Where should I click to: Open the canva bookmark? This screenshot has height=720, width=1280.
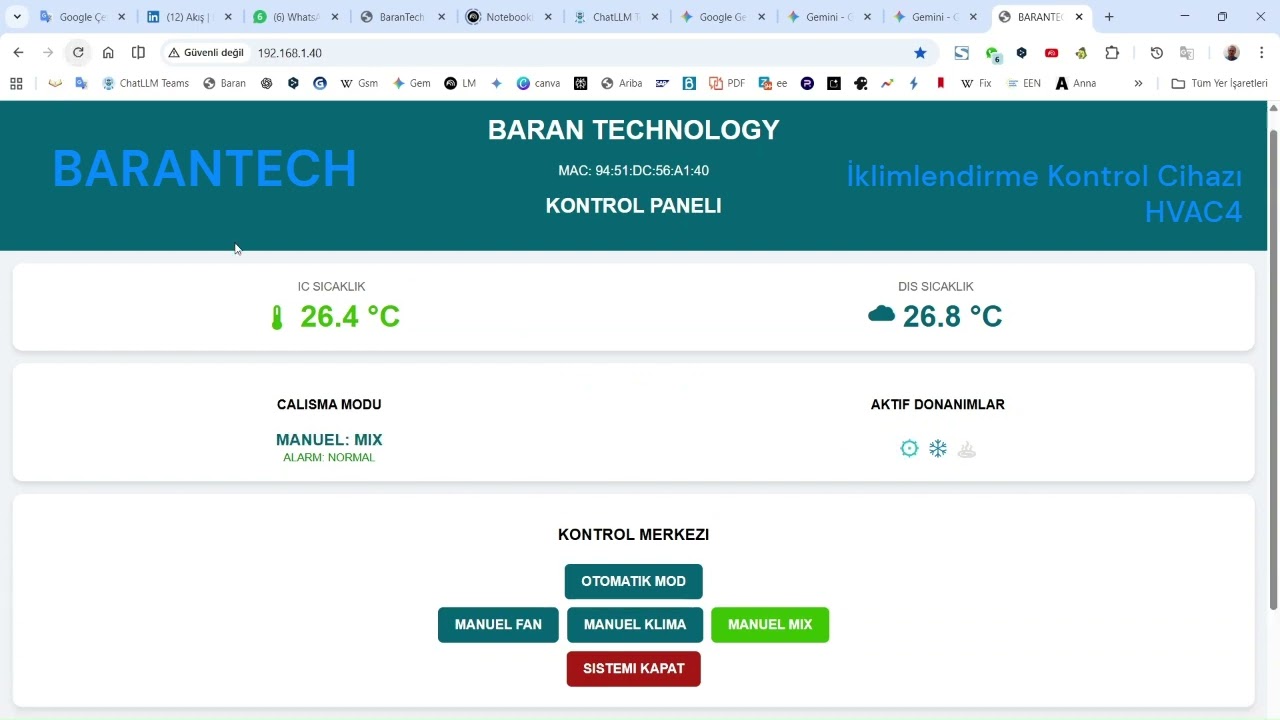(538, 84)
